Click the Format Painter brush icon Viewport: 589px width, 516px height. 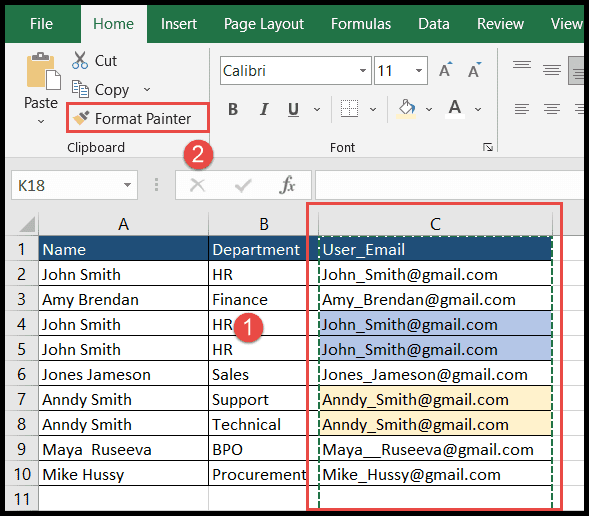[81, 118]
